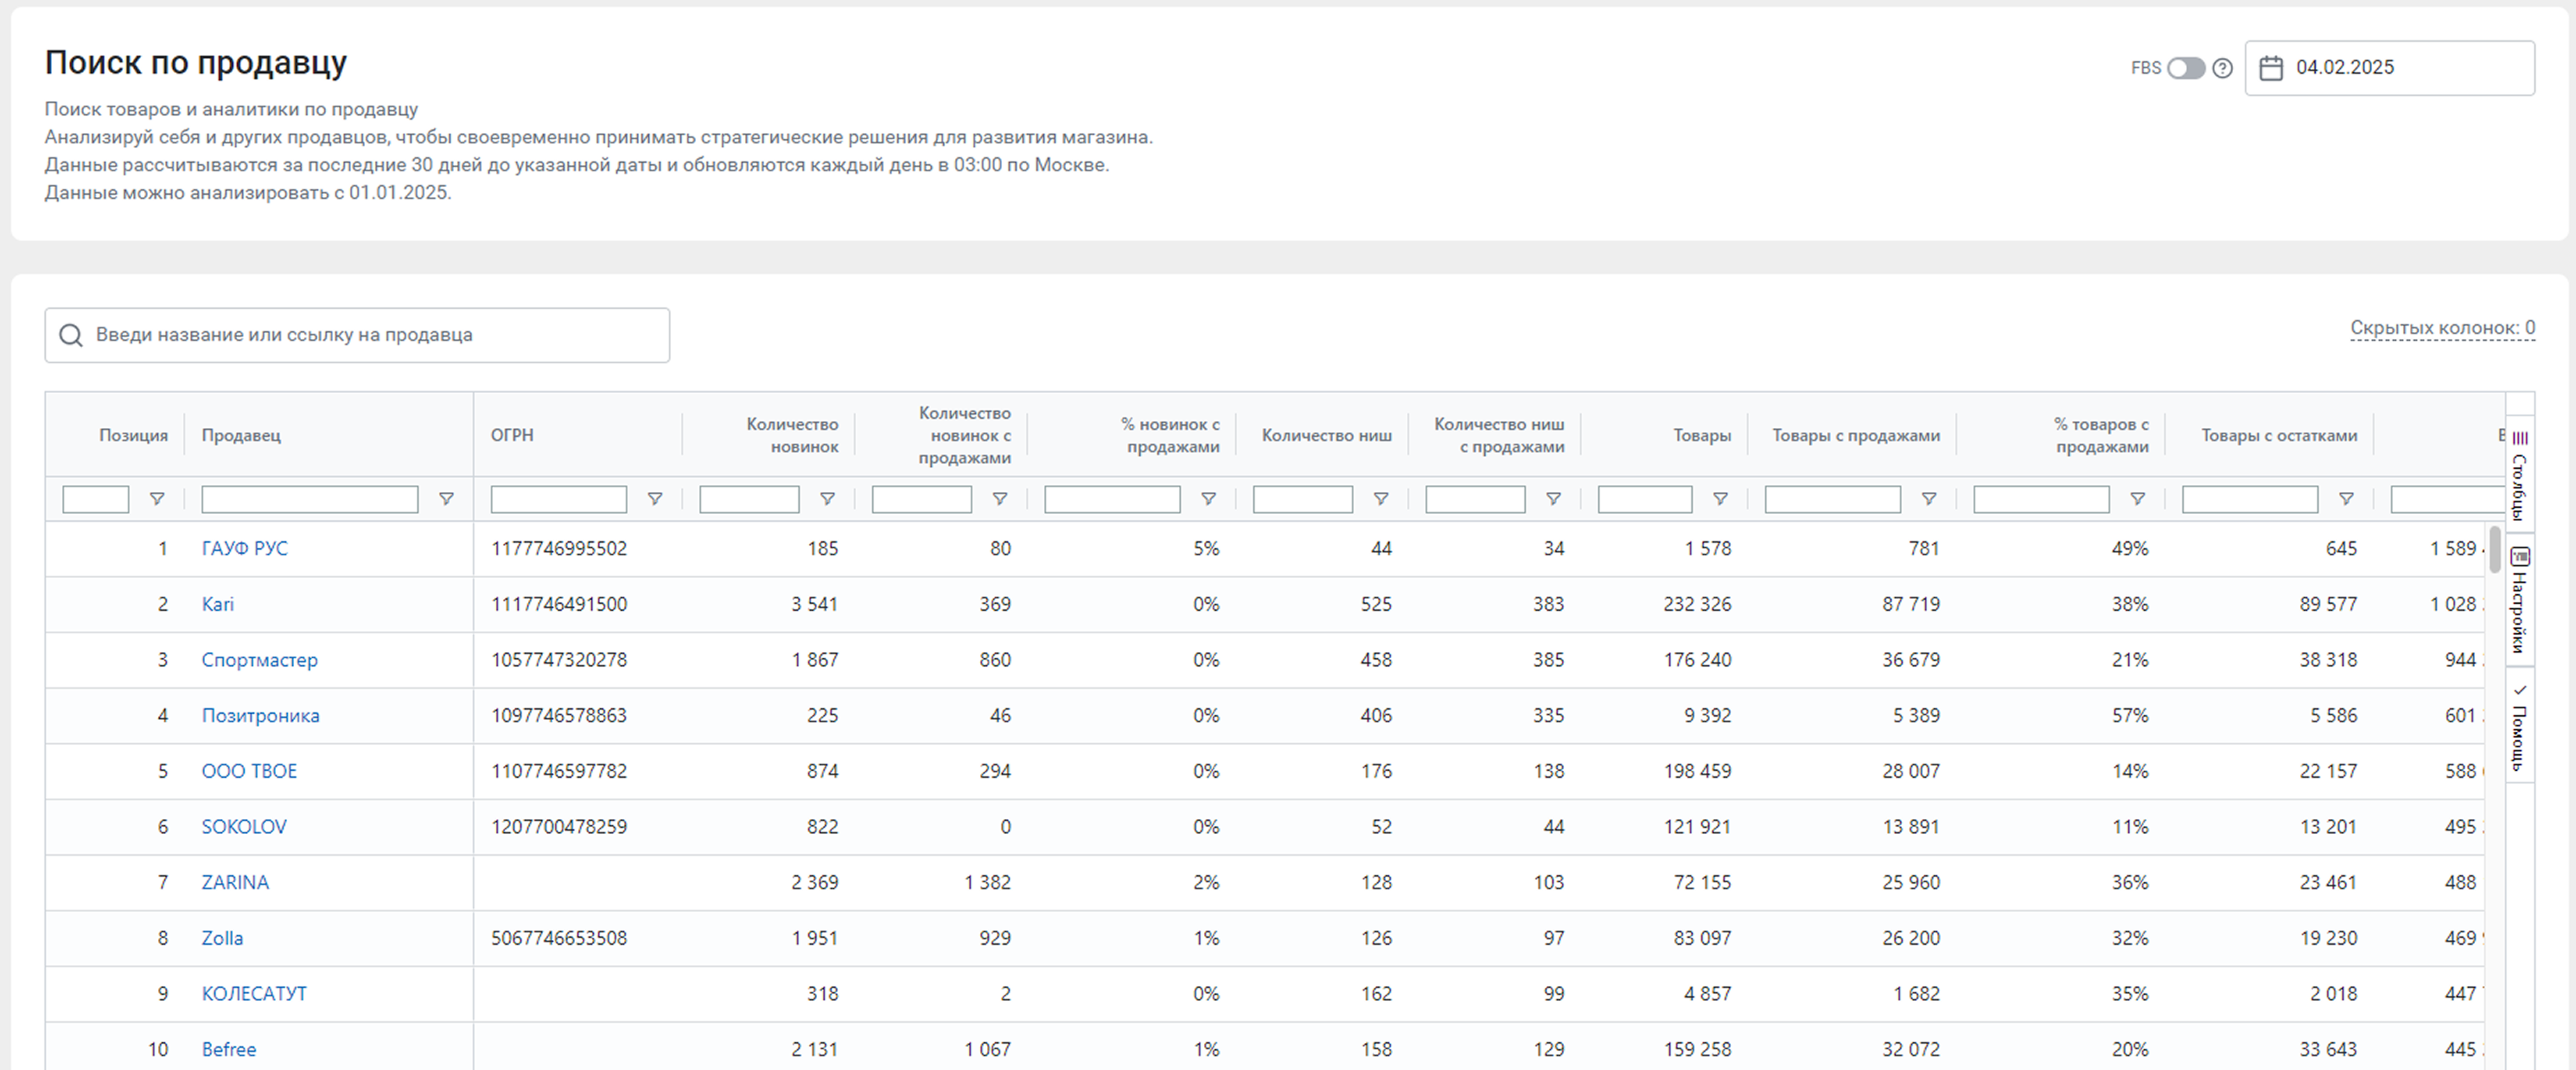
Task: Sort by the Товары column header
Action: point(1702,436)
